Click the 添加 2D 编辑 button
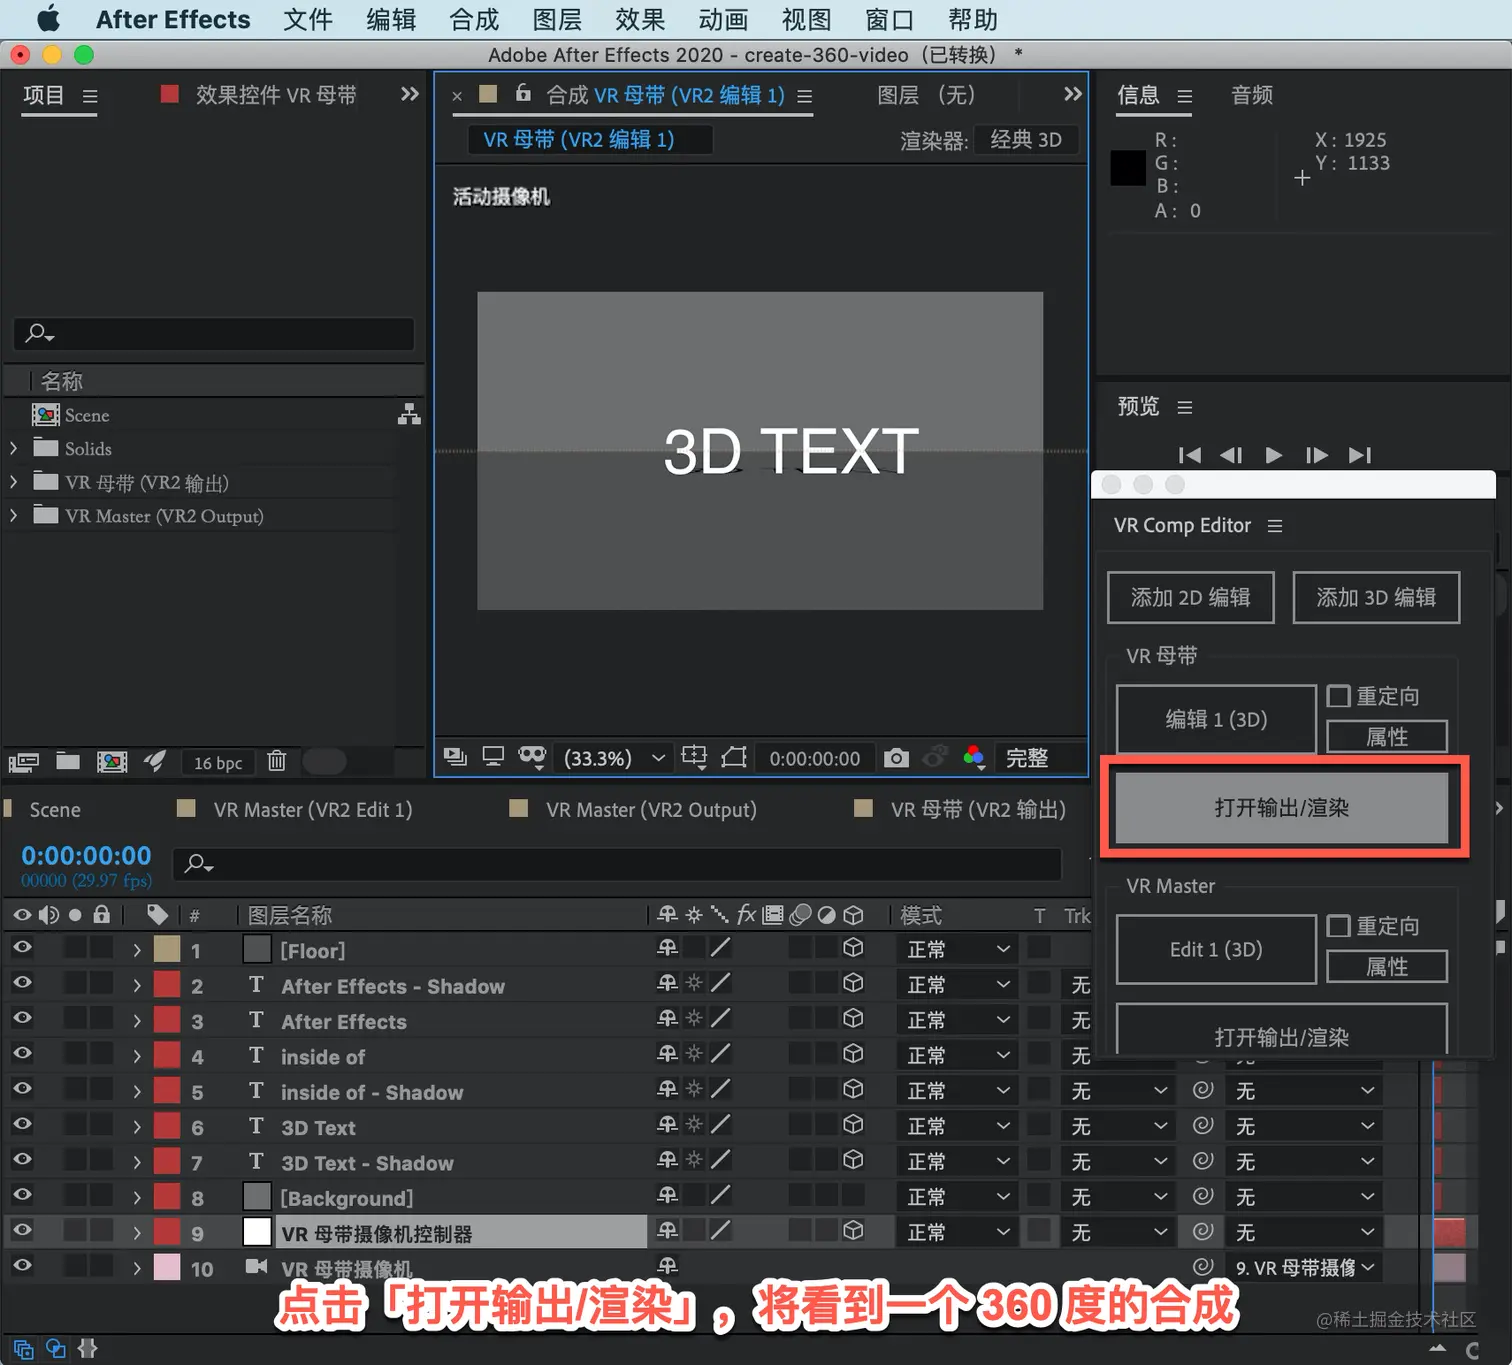The width and height of the screenshot is (1512, 1365). (1191, 598)
